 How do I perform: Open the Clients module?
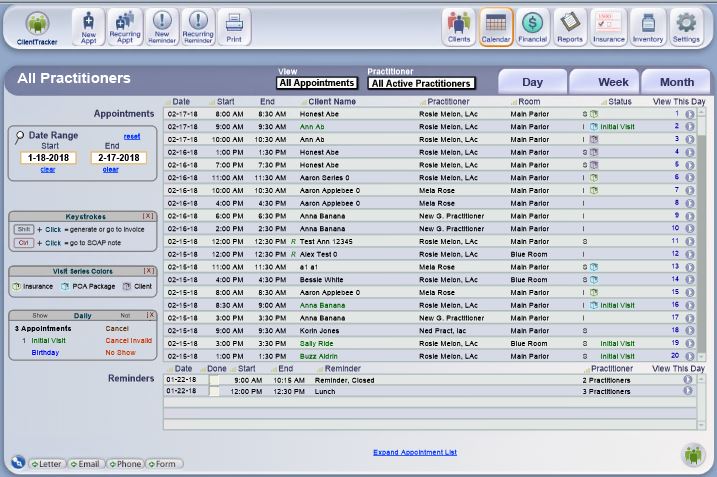[459, 27]
